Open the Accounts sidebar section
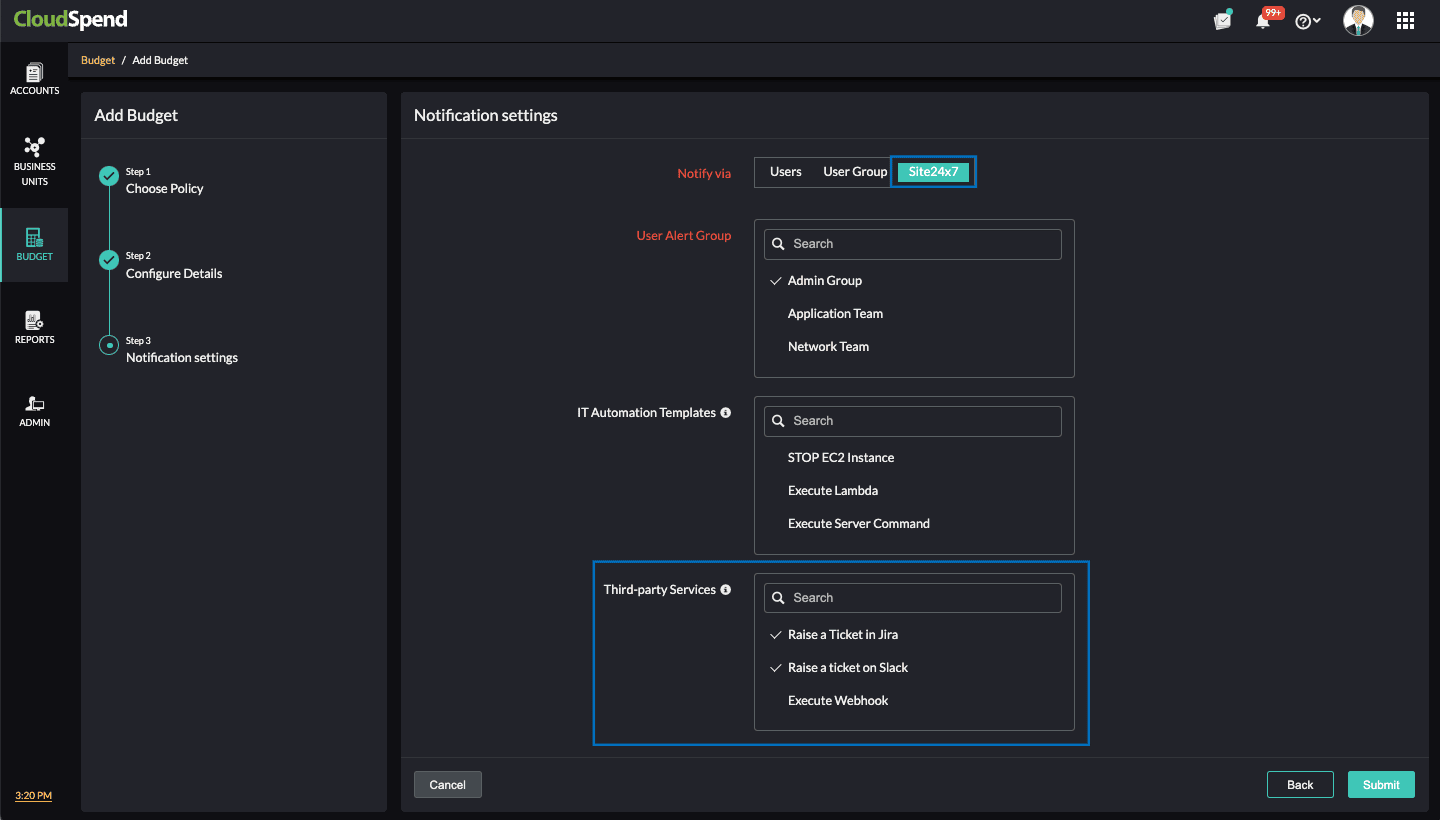This screenshot has height=820, width=1440. pyautogui.click(x=34, y=79)
